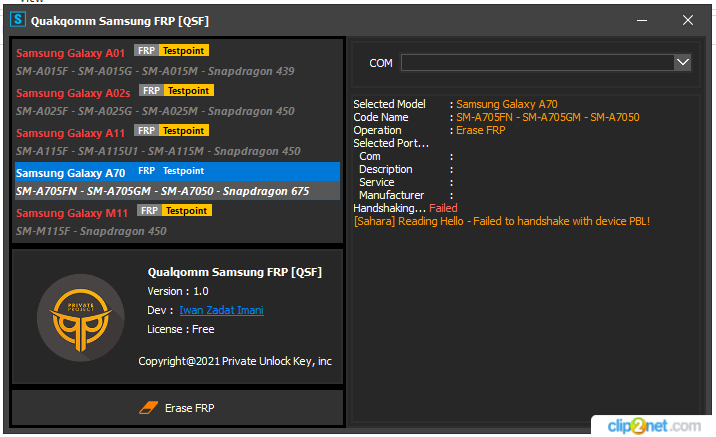Click the Private Project owl logo
The width and height of the screenshot is (716, 437).
click(81, 318)
